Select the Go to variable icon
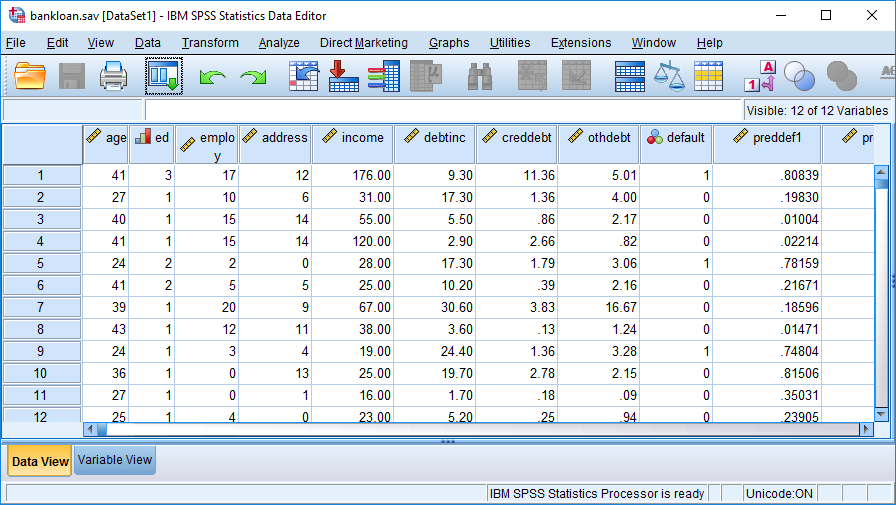This screenshot has width=896, height=505. tap(343, 76)
